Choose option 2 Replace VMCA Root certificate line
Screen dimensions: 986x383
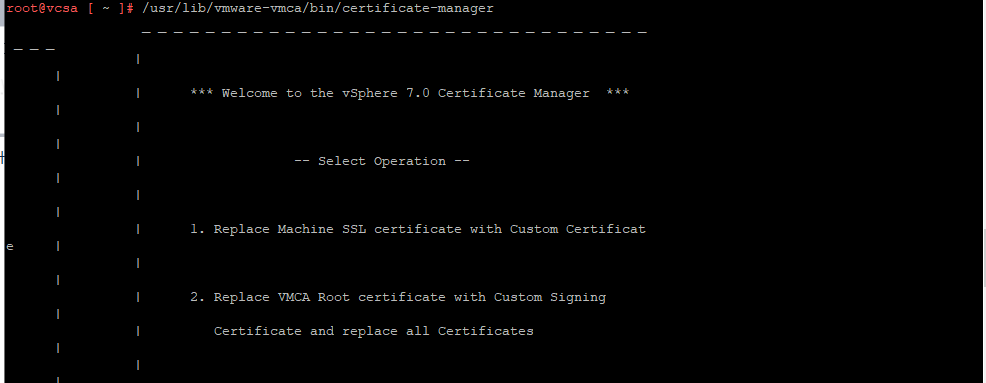coord(398,297)
